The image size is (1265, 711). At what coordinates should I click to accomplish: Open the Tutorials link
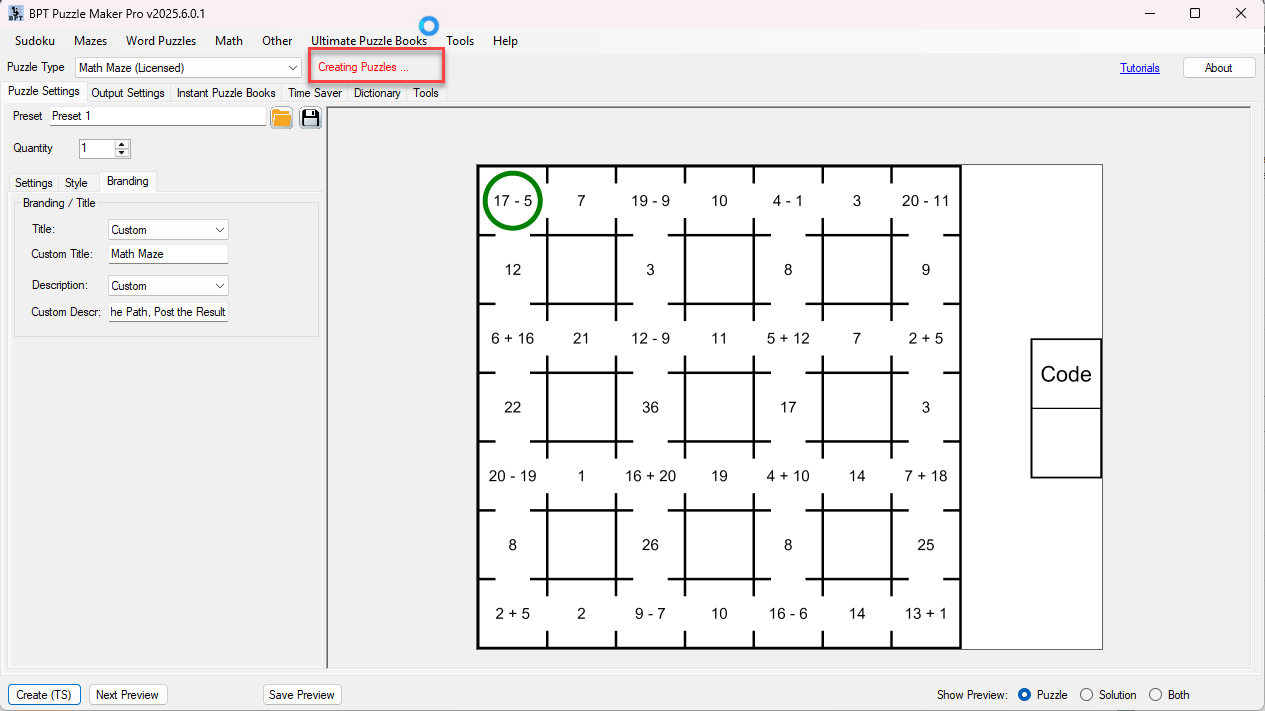coord(1139,68)
